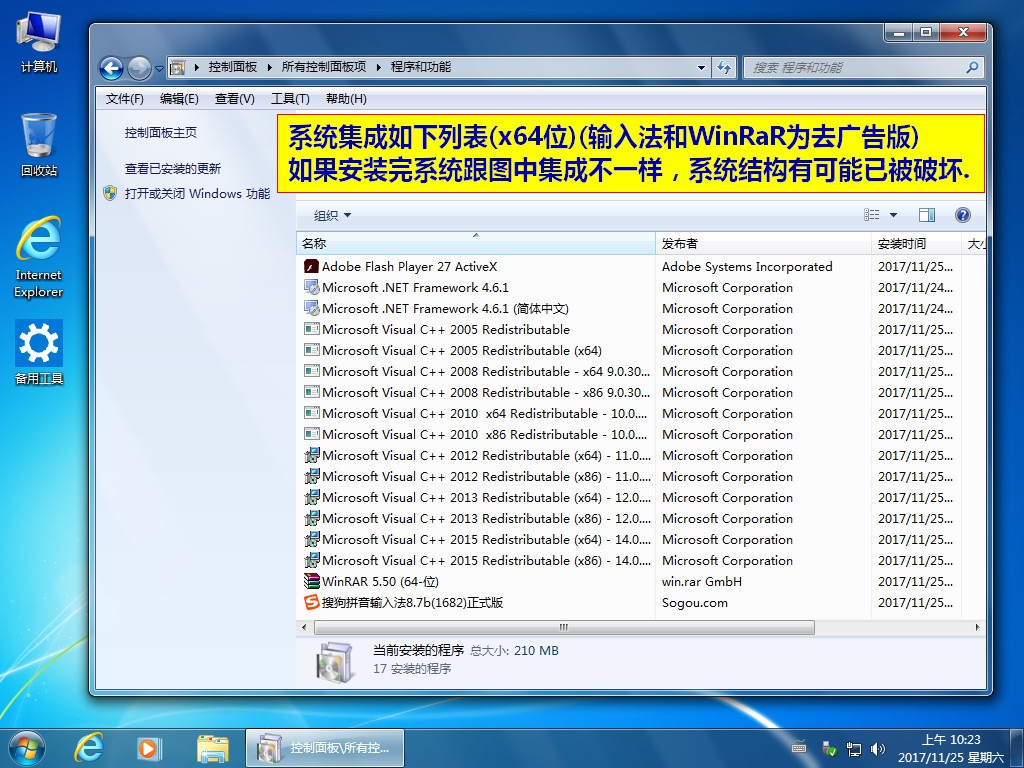Select Visual C++ 2015 Redistributable (x64) icon
This screenshot has height=768, width=1024.
(312, 539)
